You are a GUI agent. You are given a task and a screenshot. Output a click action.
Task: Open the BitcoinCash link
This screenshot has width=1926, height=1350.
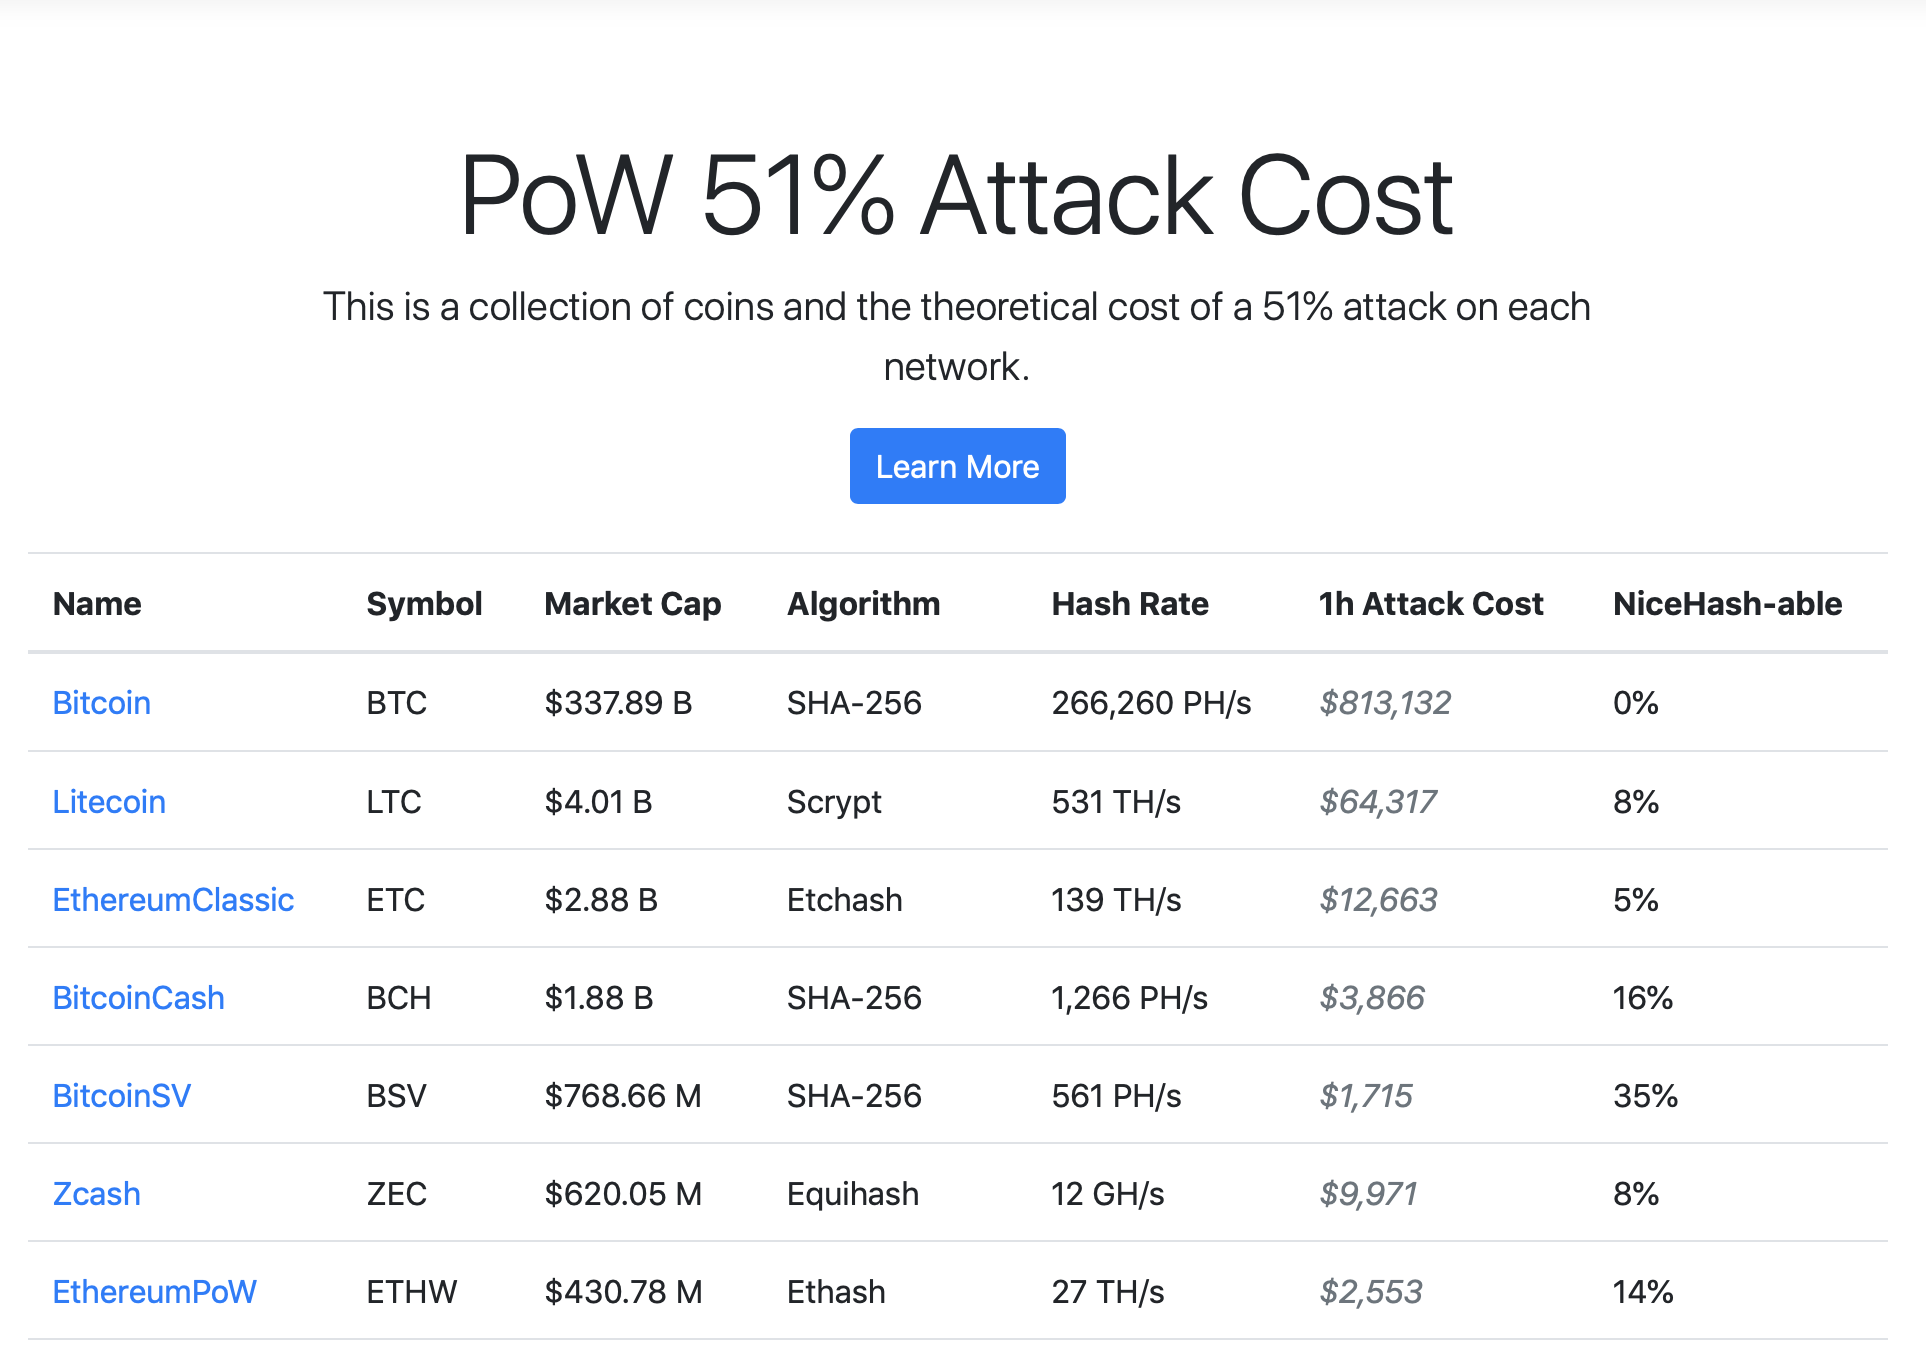[138, 998]
